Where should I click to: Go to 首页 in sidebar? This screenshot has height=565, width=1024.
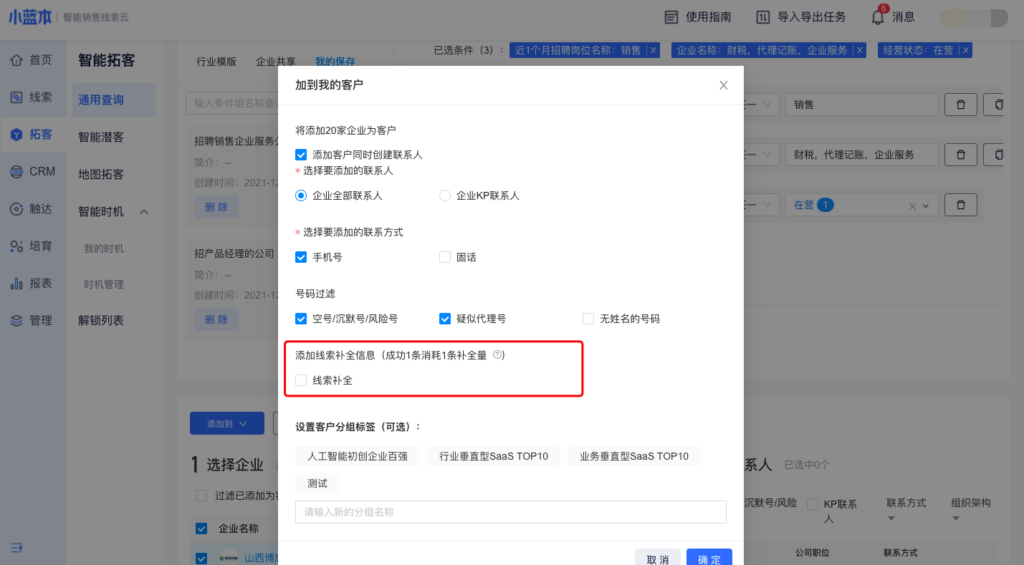[x=30, y=60]
